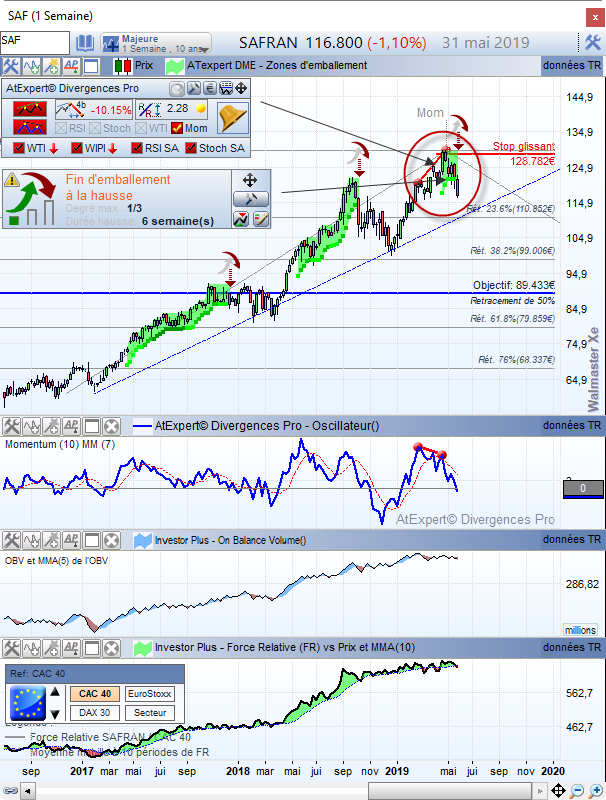Click the down arrow in the Ref: CAC 40 panel
This screenshot has height=800, width=606.
55,714
